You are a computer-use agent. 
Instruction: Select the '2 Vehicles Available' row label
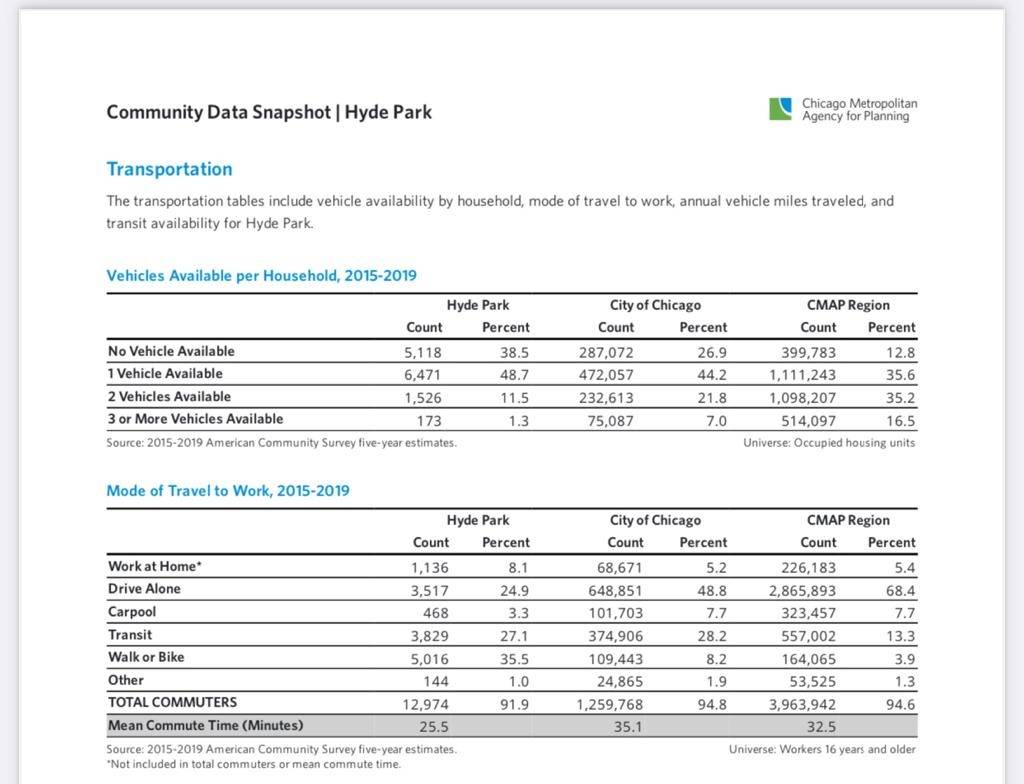[169, 397]
